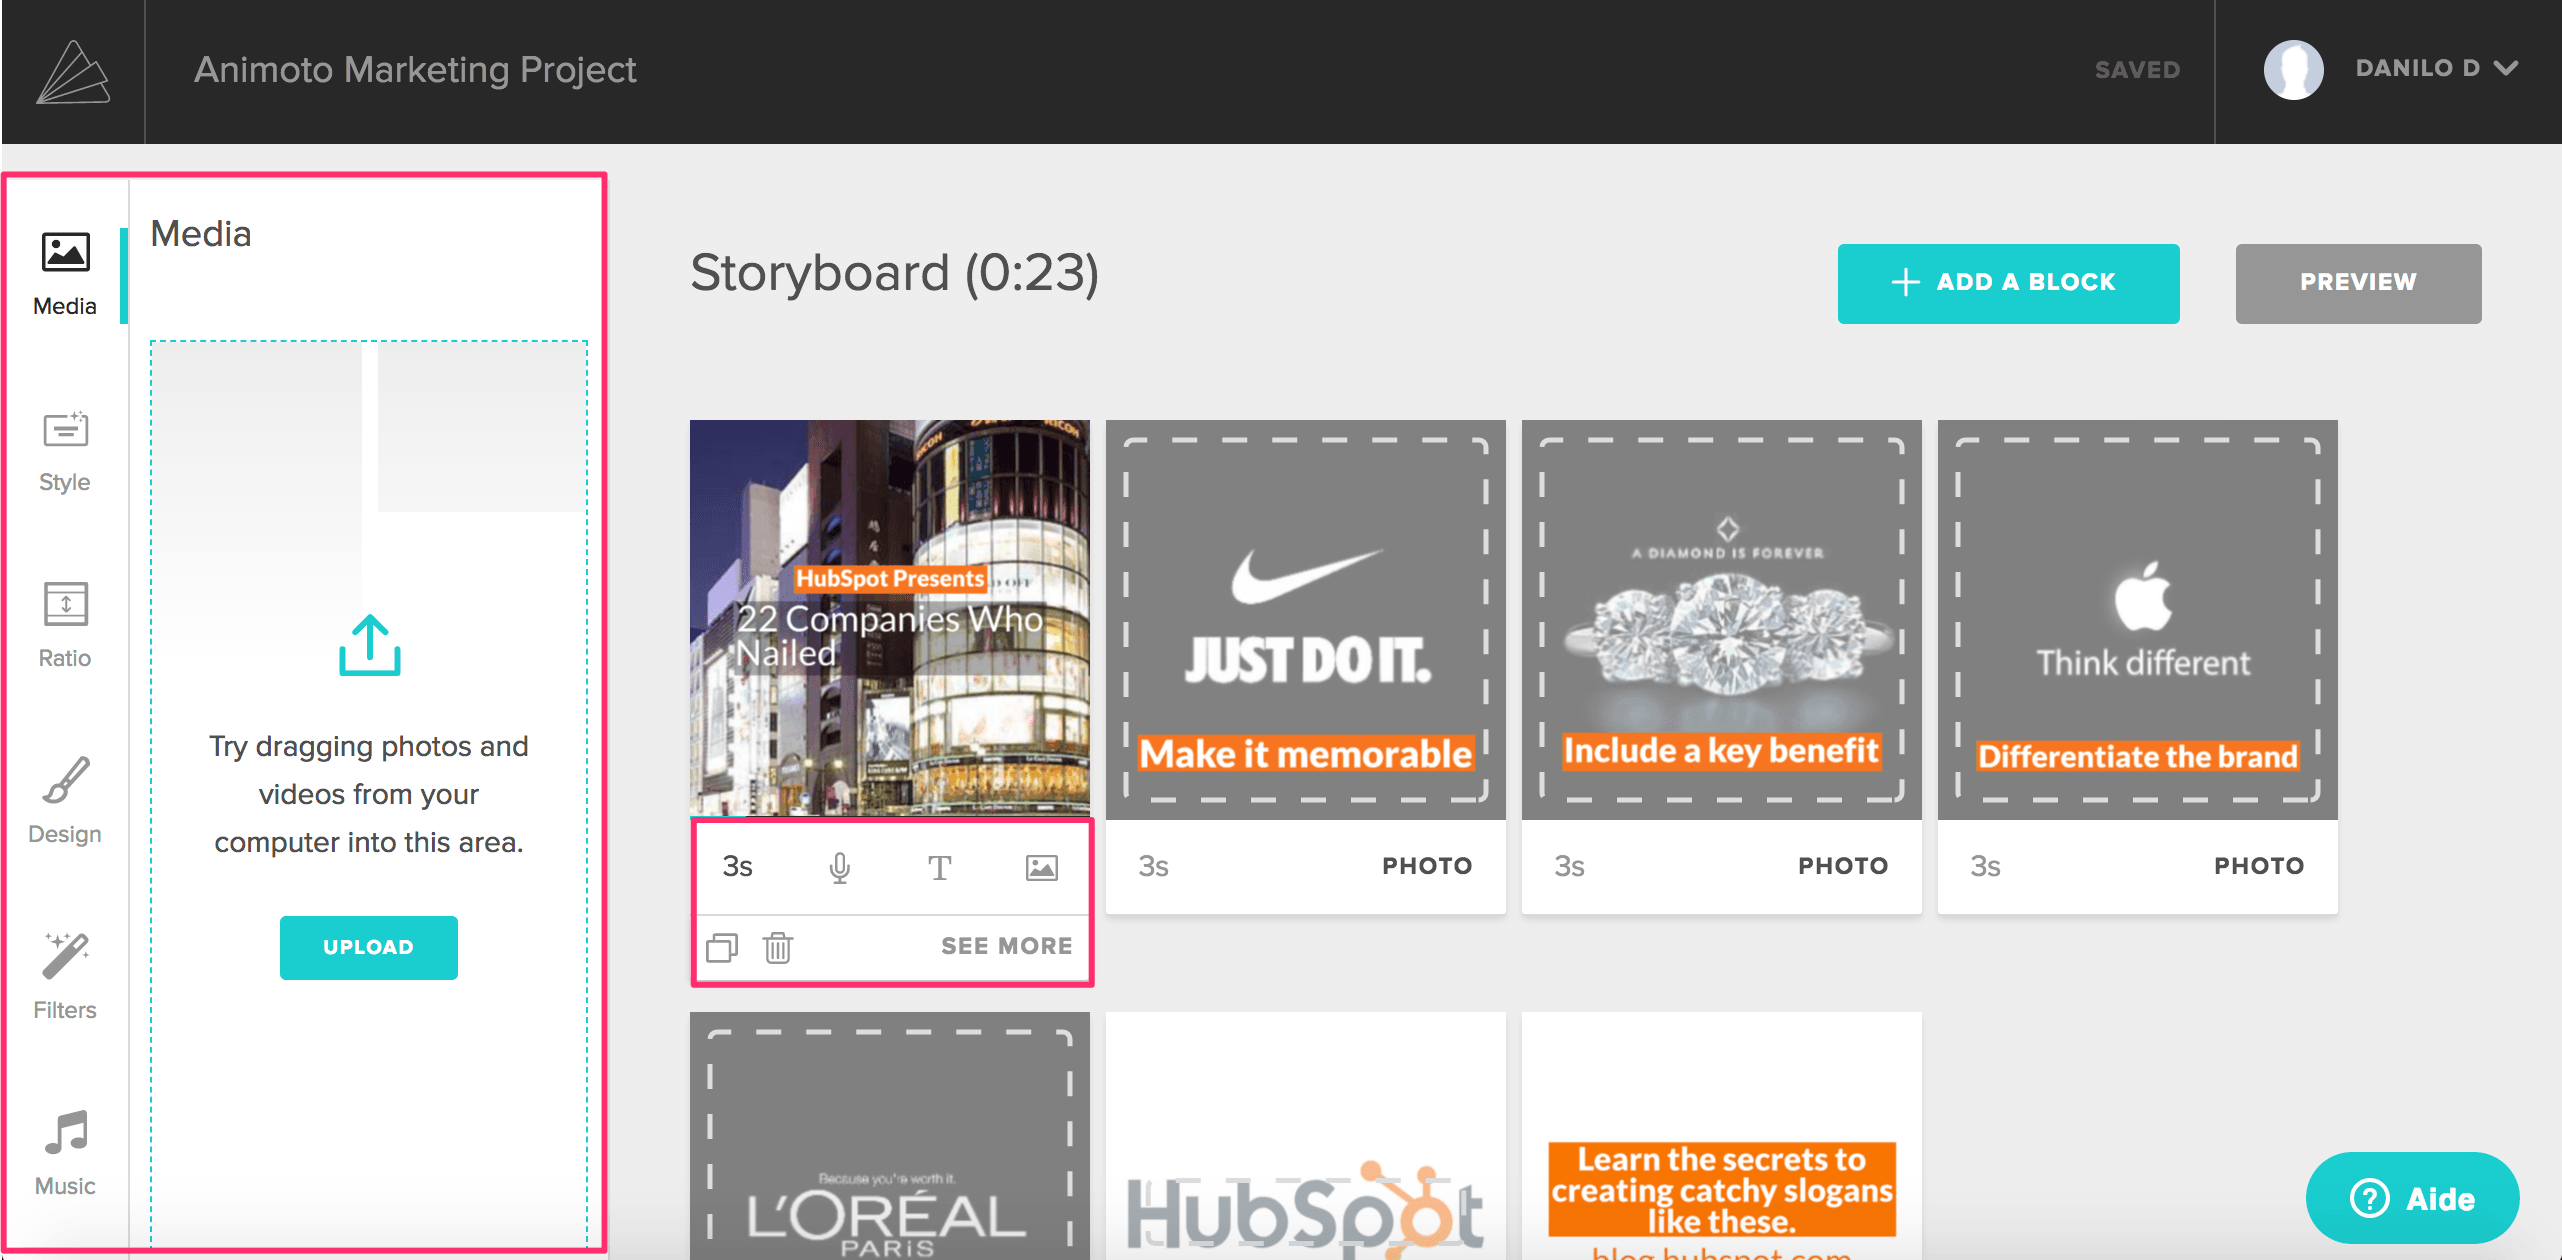2562x1260 pixels.
Task: Click the trash delete block icon
Action: tap(778, 946)
